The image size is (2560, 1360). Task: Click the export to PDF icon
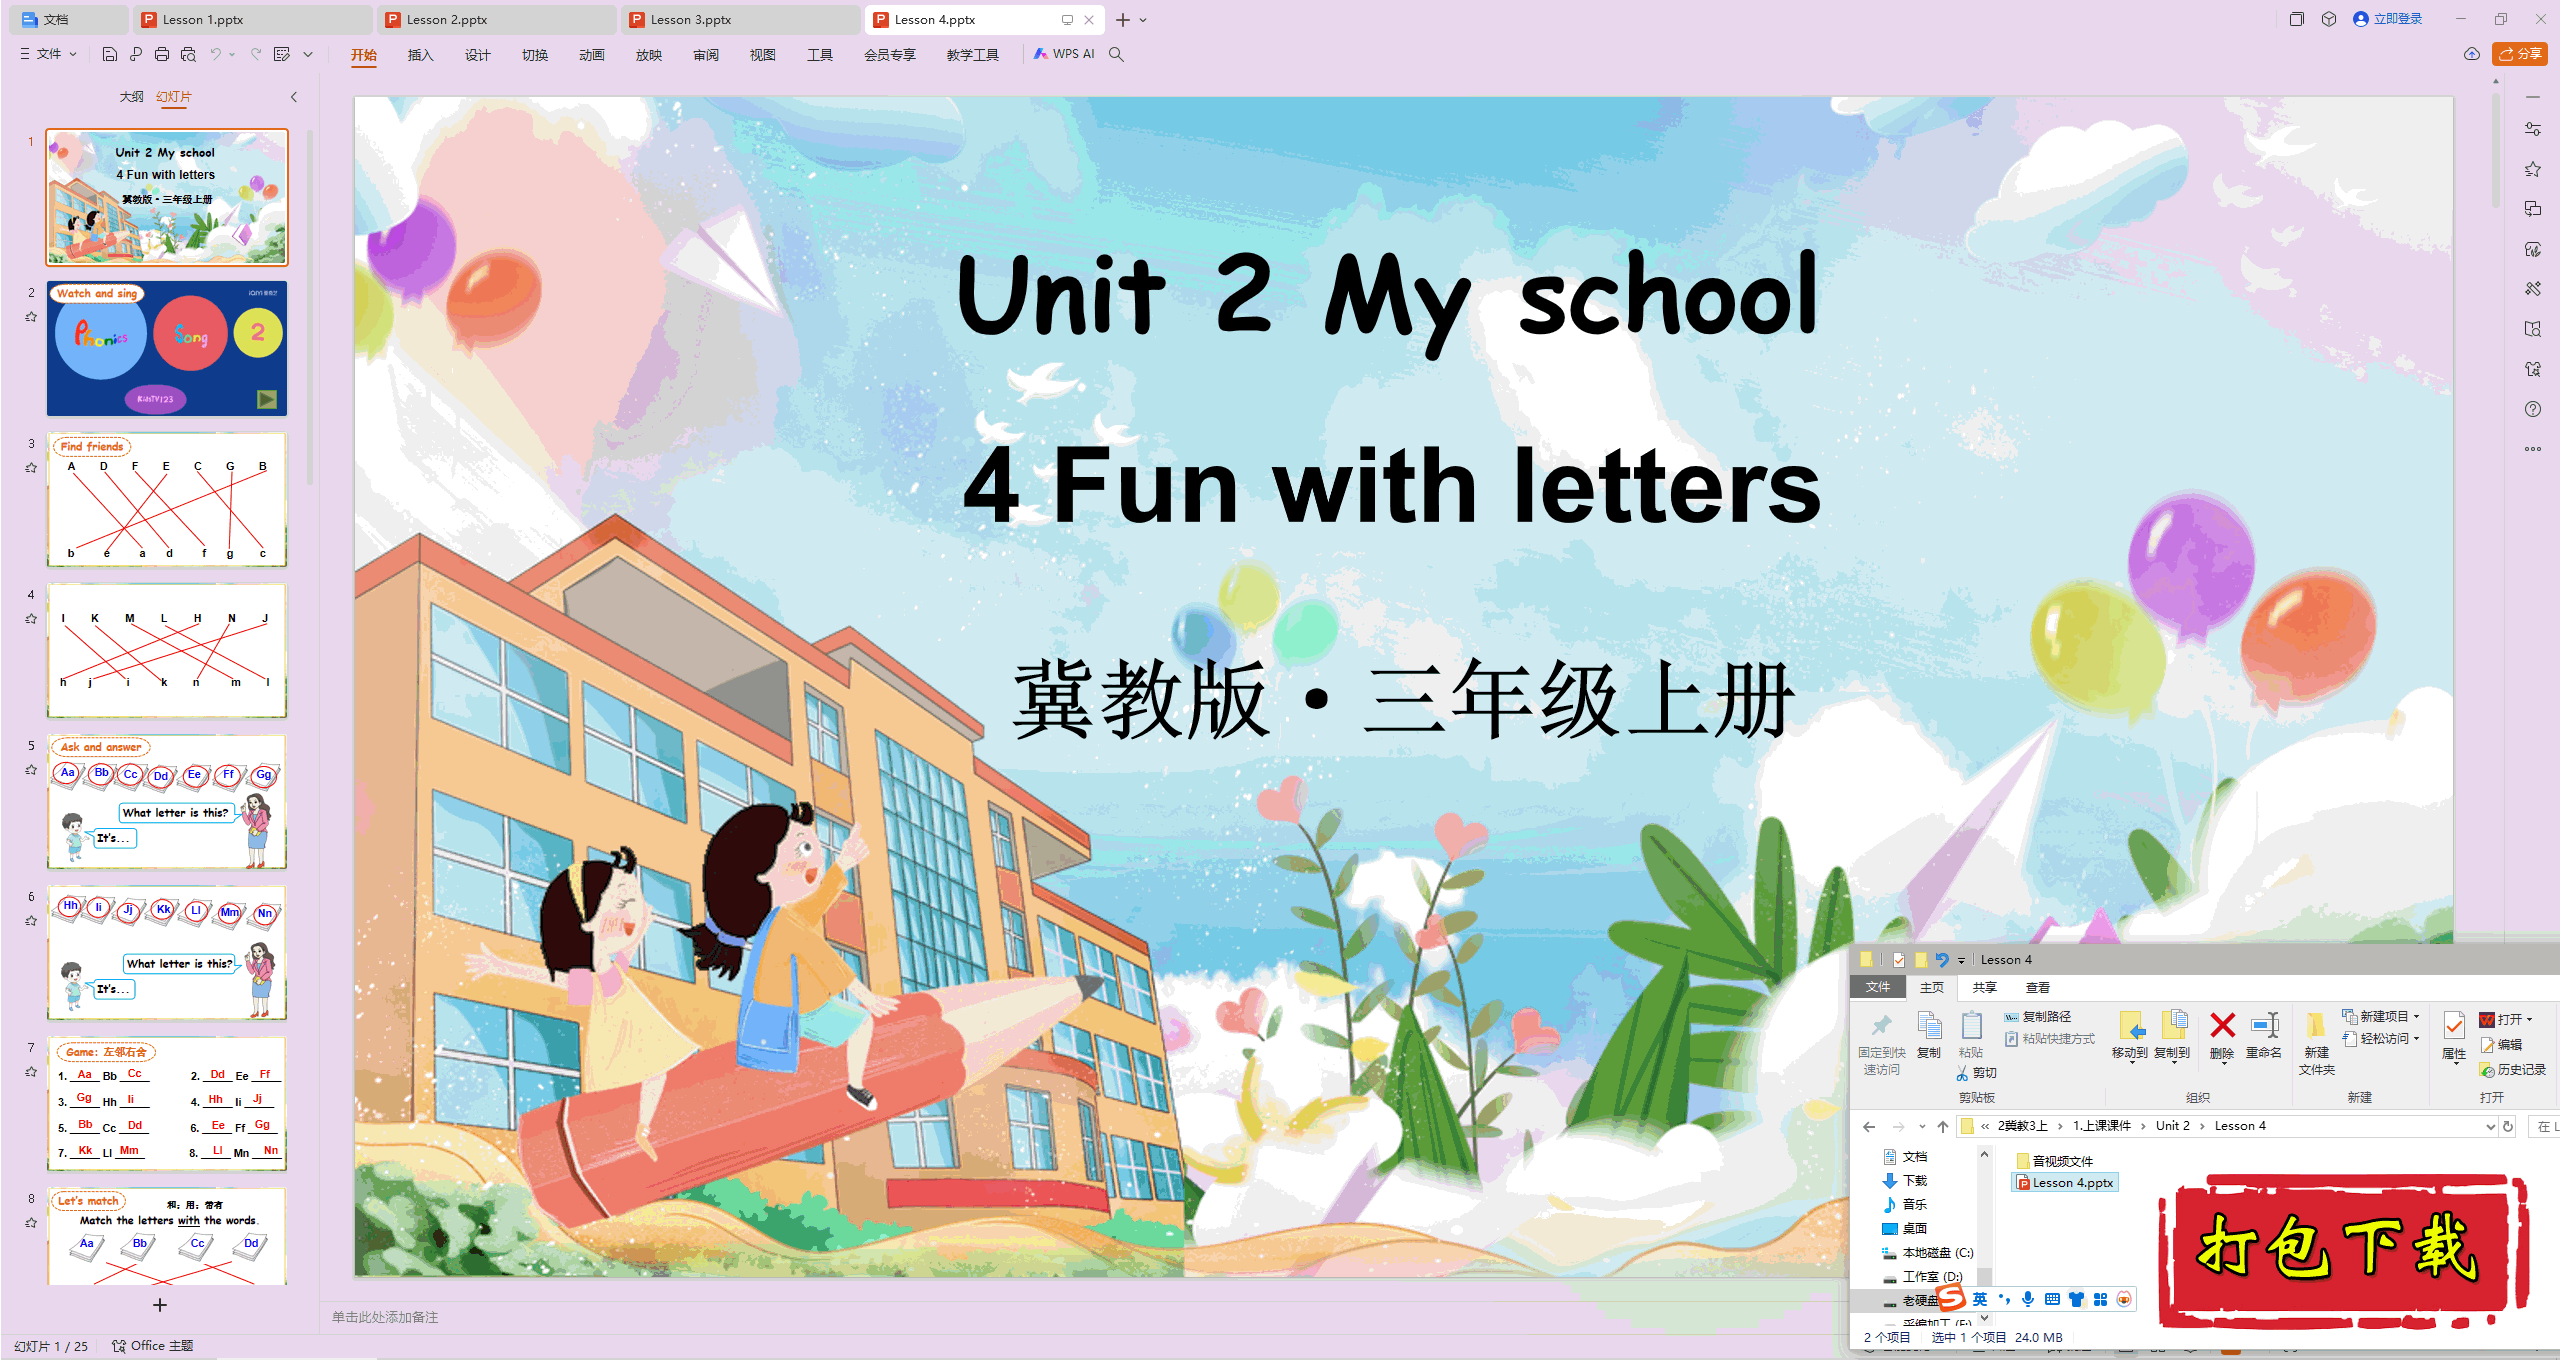(x=136, y=54)
